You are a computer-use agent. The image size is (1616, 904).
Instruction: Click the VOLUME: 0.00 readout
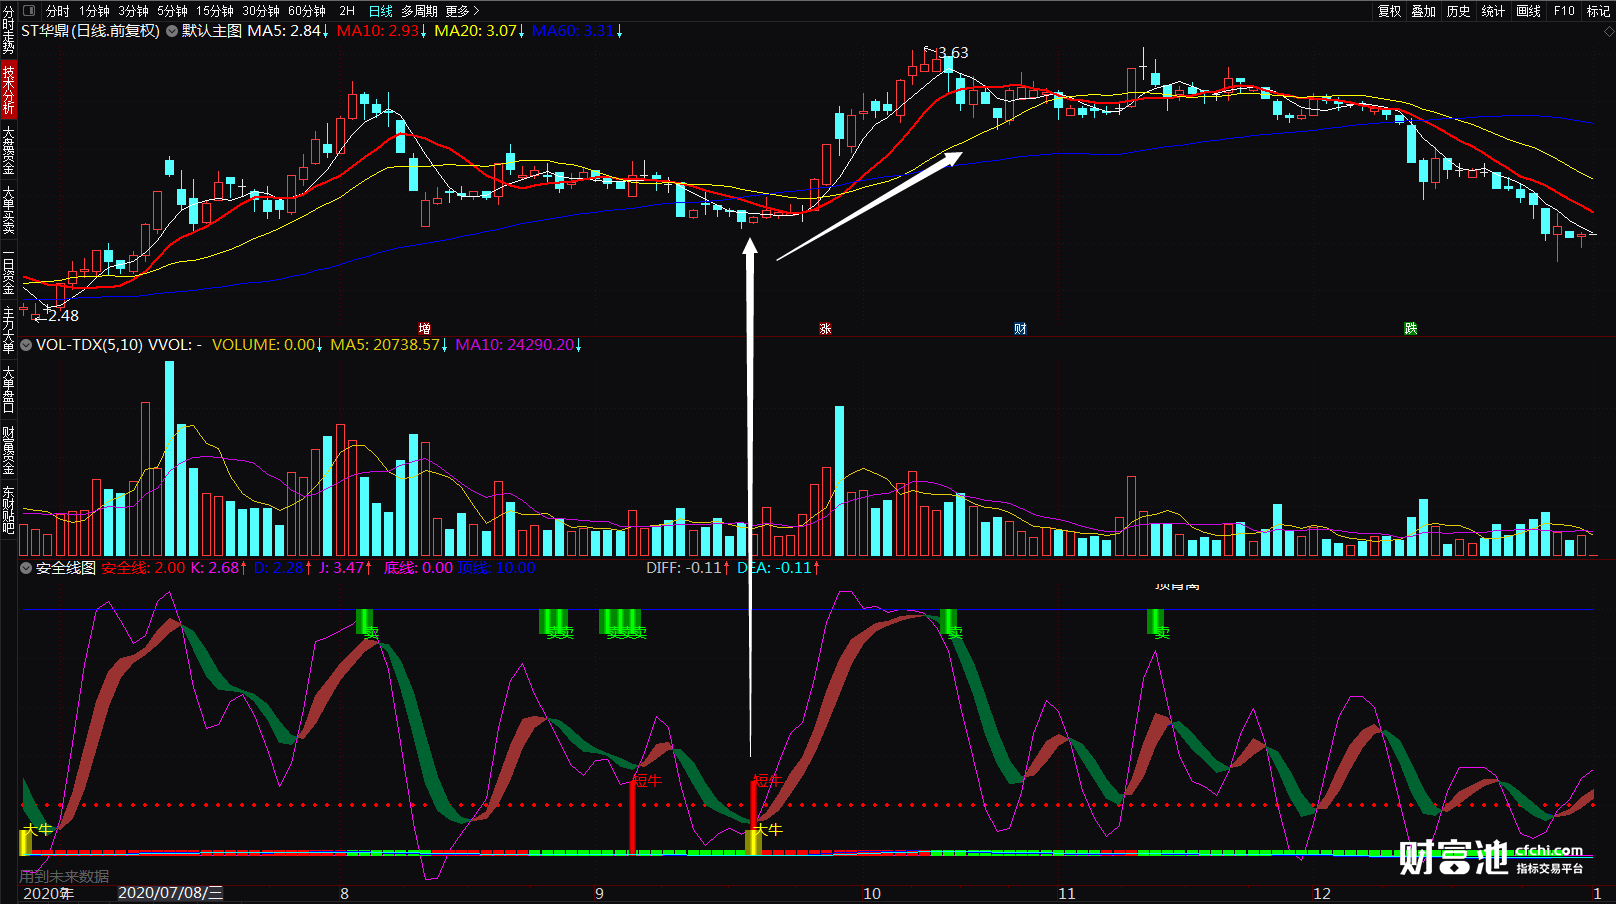coord(267,345)
